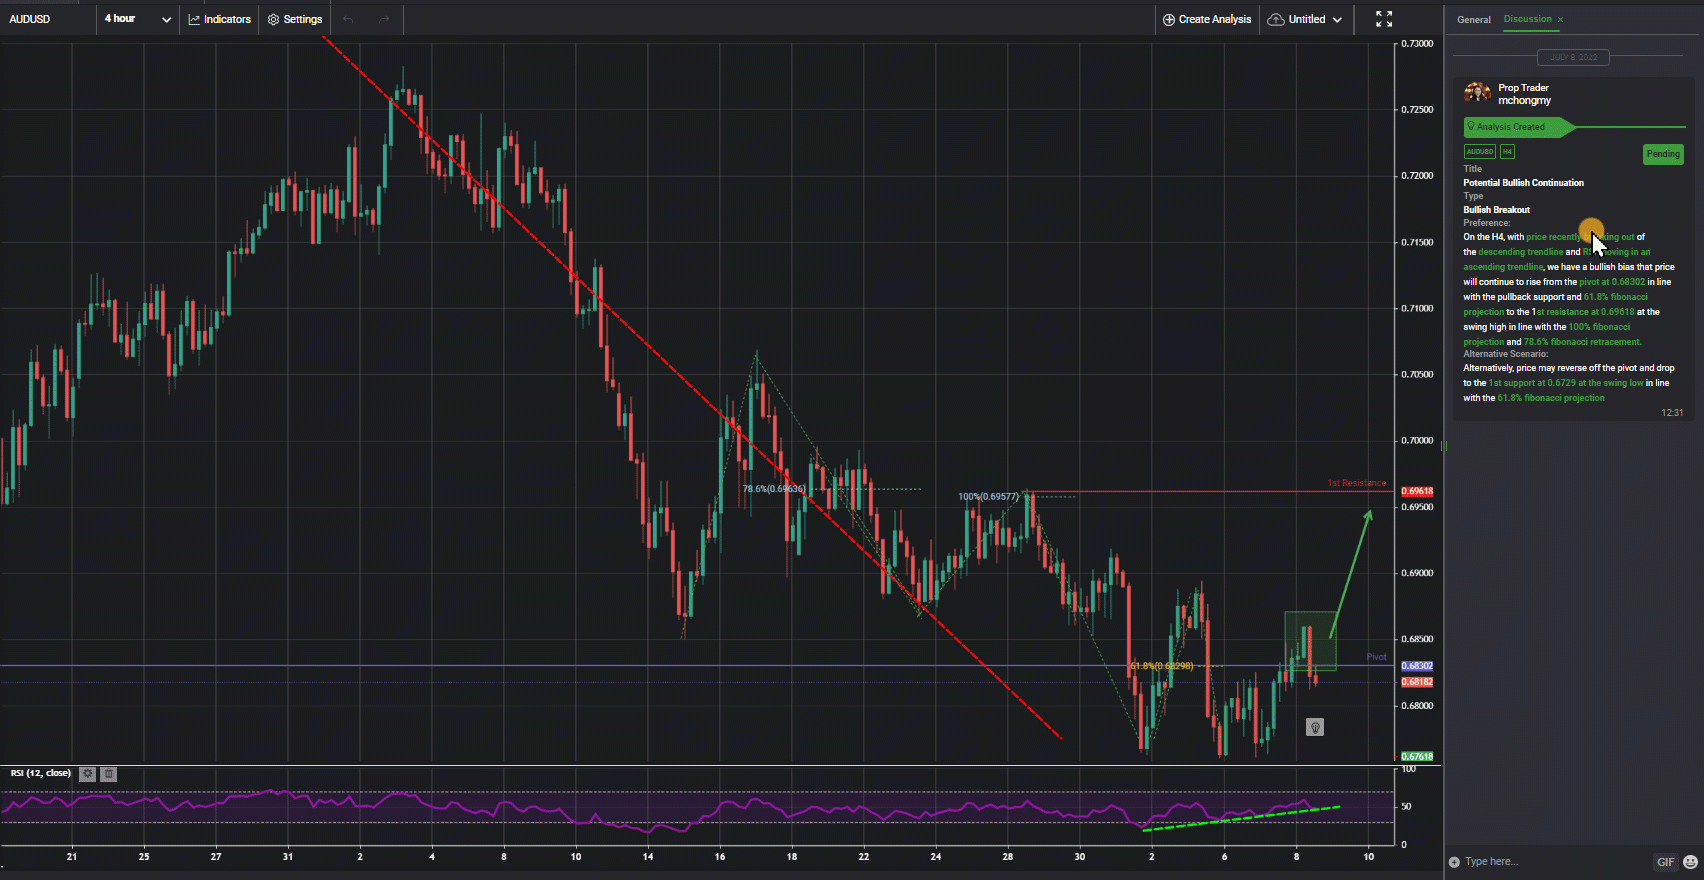Click the AUDUSD tag in analysis
Image resolution: width=1704 pixels, height=880 pixels.
(1479, 152)
